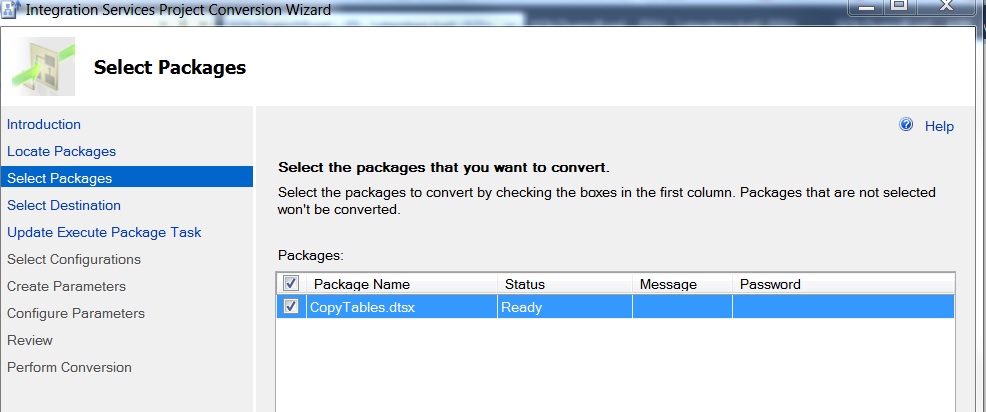
Task: Click the Select Configurations step
Action: click(x=74, y=259)
